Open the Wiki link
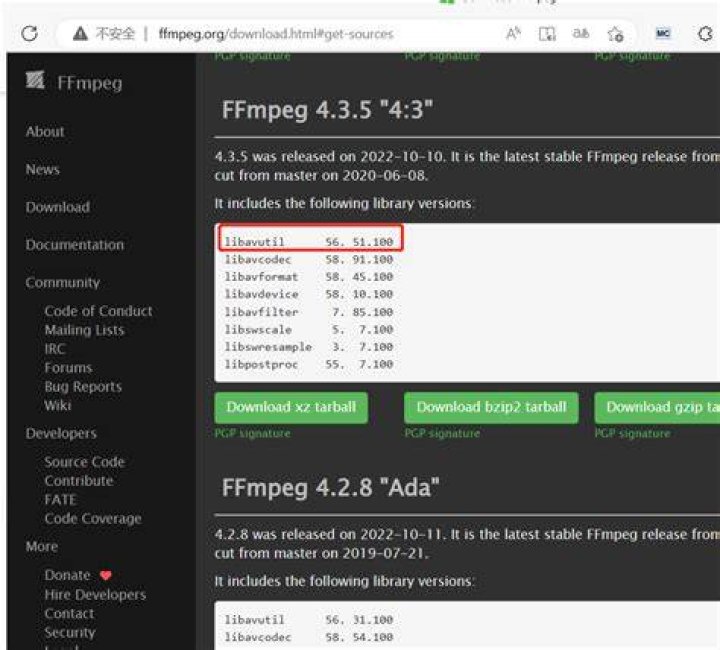Screen dimensions: 720x650 coord(58,405)
